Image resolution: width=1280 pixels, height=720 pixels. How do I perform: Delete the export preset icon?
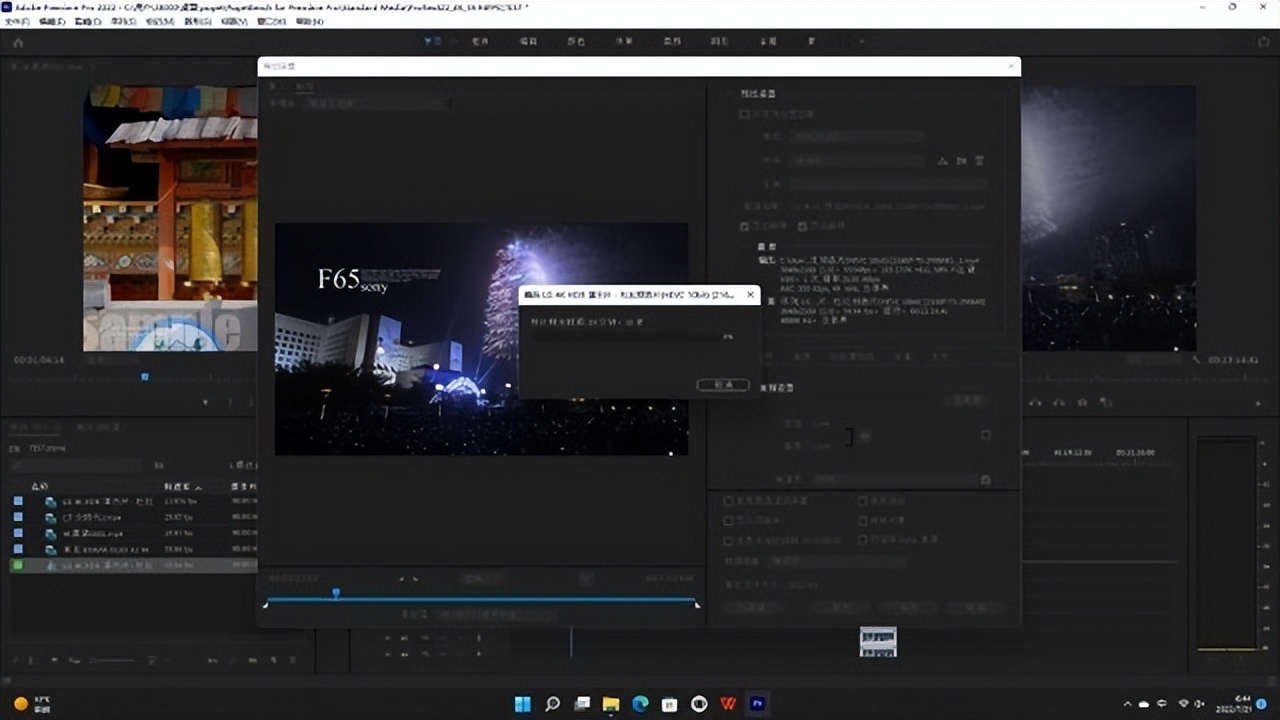click(979, 161)
